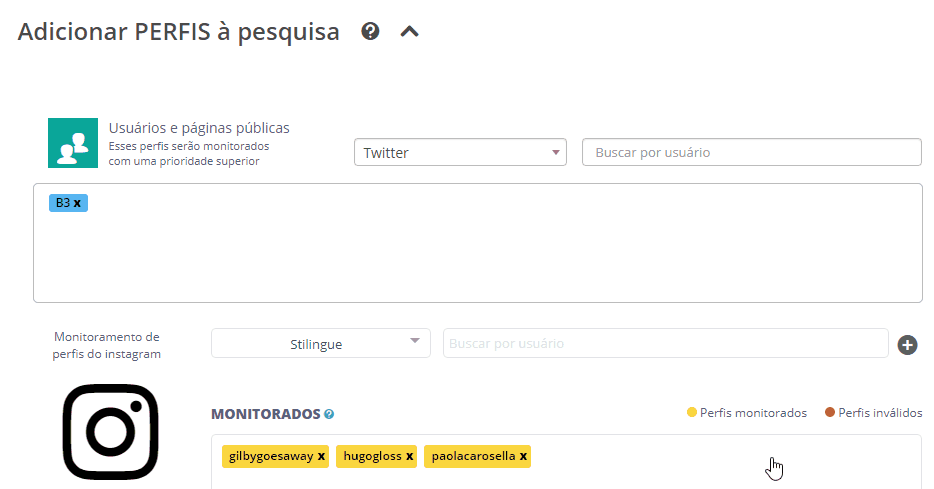
Task: Click inside the public profiles tag box
Action: tap(477, 250)
